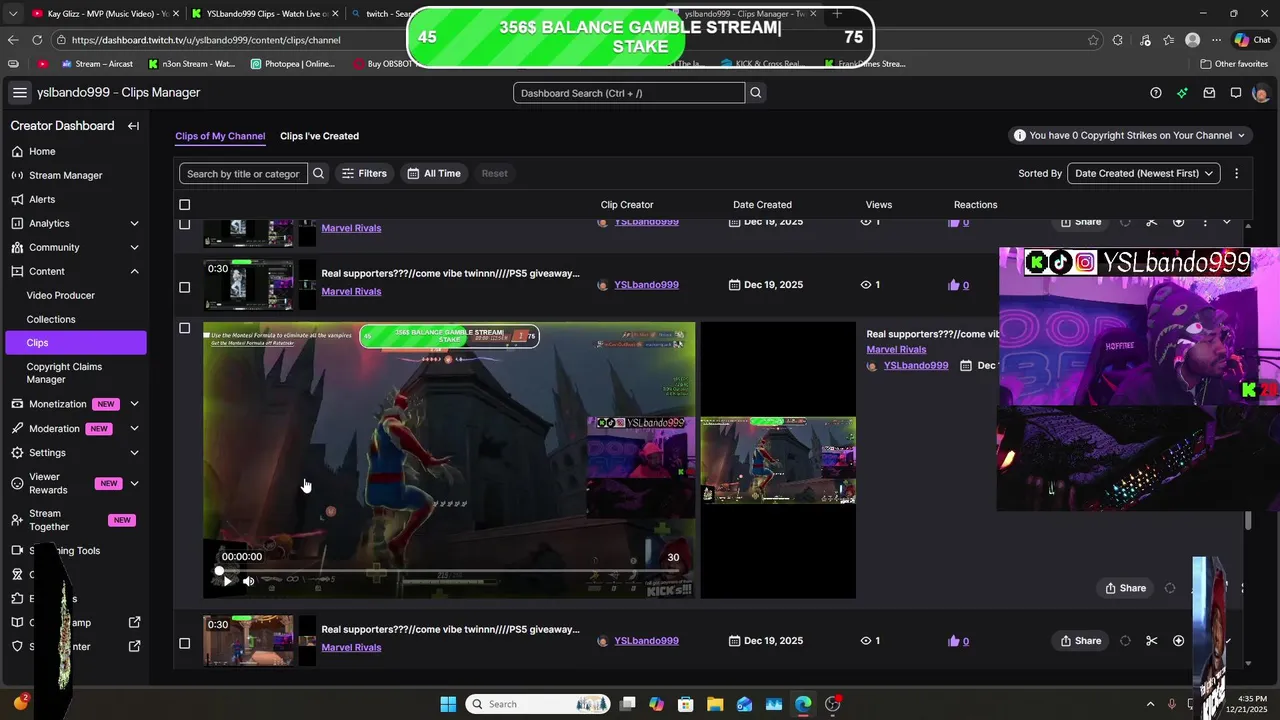Click the microphone icon in system tray
Image resolution: width=1280 pixels, height=720 pixels.
click(1172, 704)
